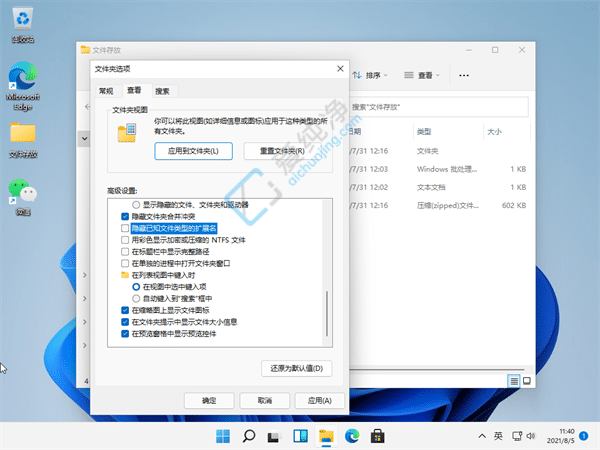600x450 pixels.
Task: Click 重置文件夹(R) button
Action: coord(282,151)
